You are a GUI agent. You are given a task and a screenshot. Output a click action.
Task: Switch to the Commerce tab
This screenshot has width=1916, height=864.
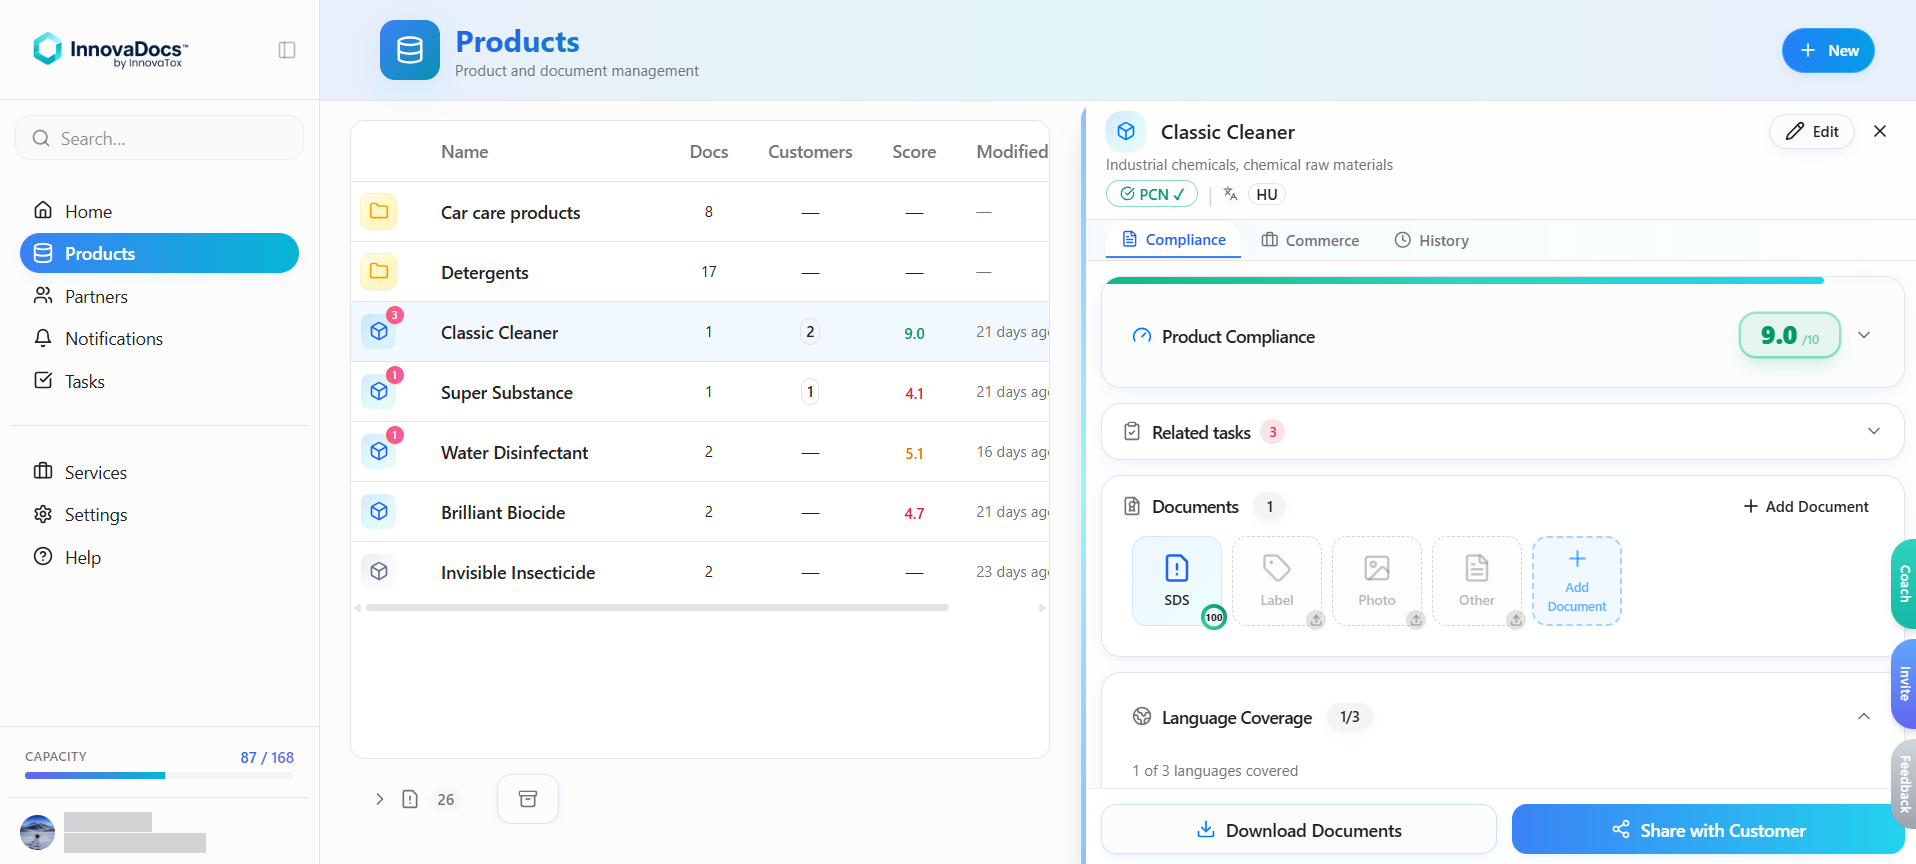pyautogui.click(x=1310, y=240)
